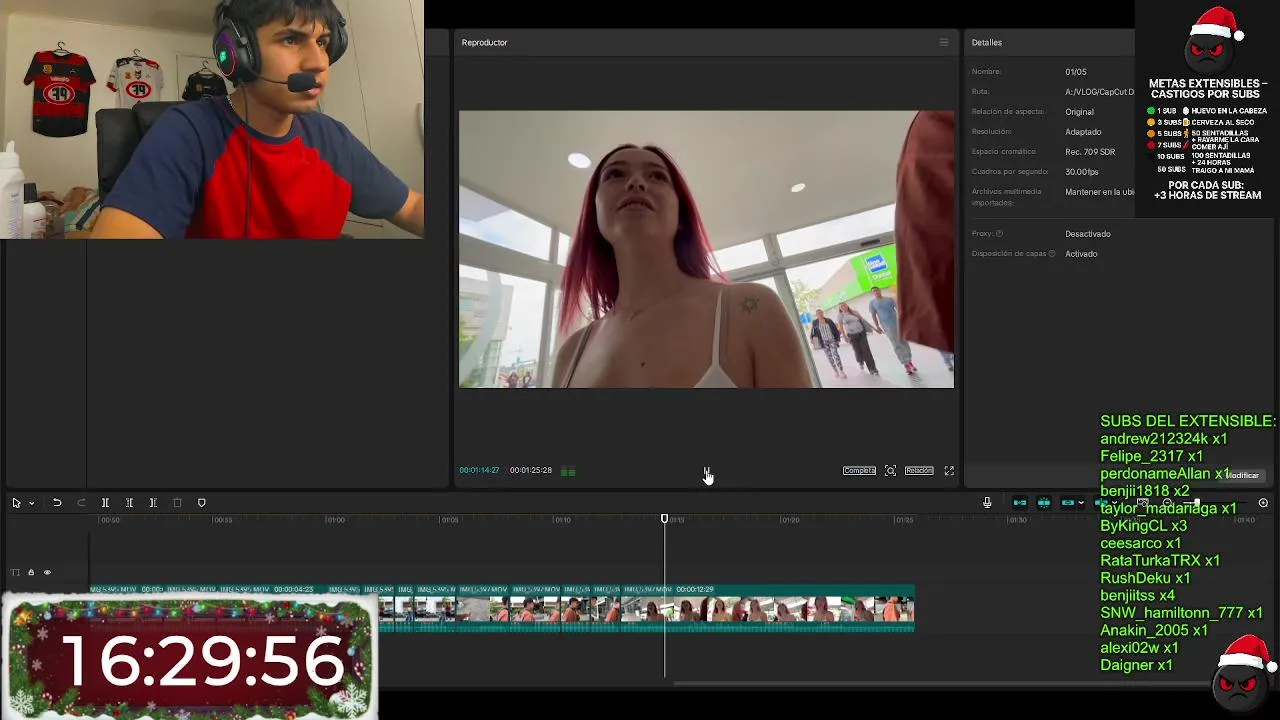Viewport: 1280px width, 720px height.
Task: Click the total duration 00:01:25:28
Action: [x=531, y=471]
